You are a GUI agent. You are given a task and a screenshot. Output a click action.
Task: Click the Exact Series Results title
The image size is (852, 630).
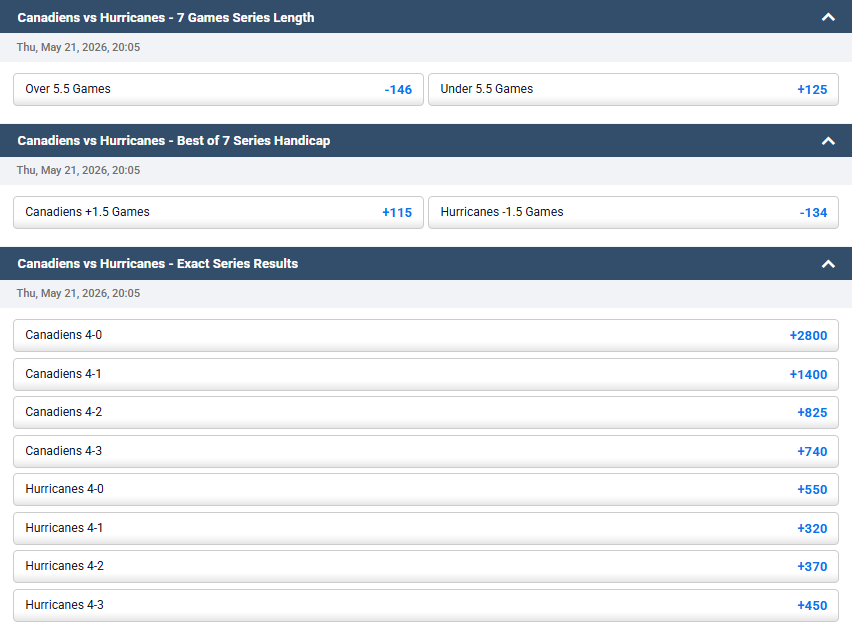158,264
